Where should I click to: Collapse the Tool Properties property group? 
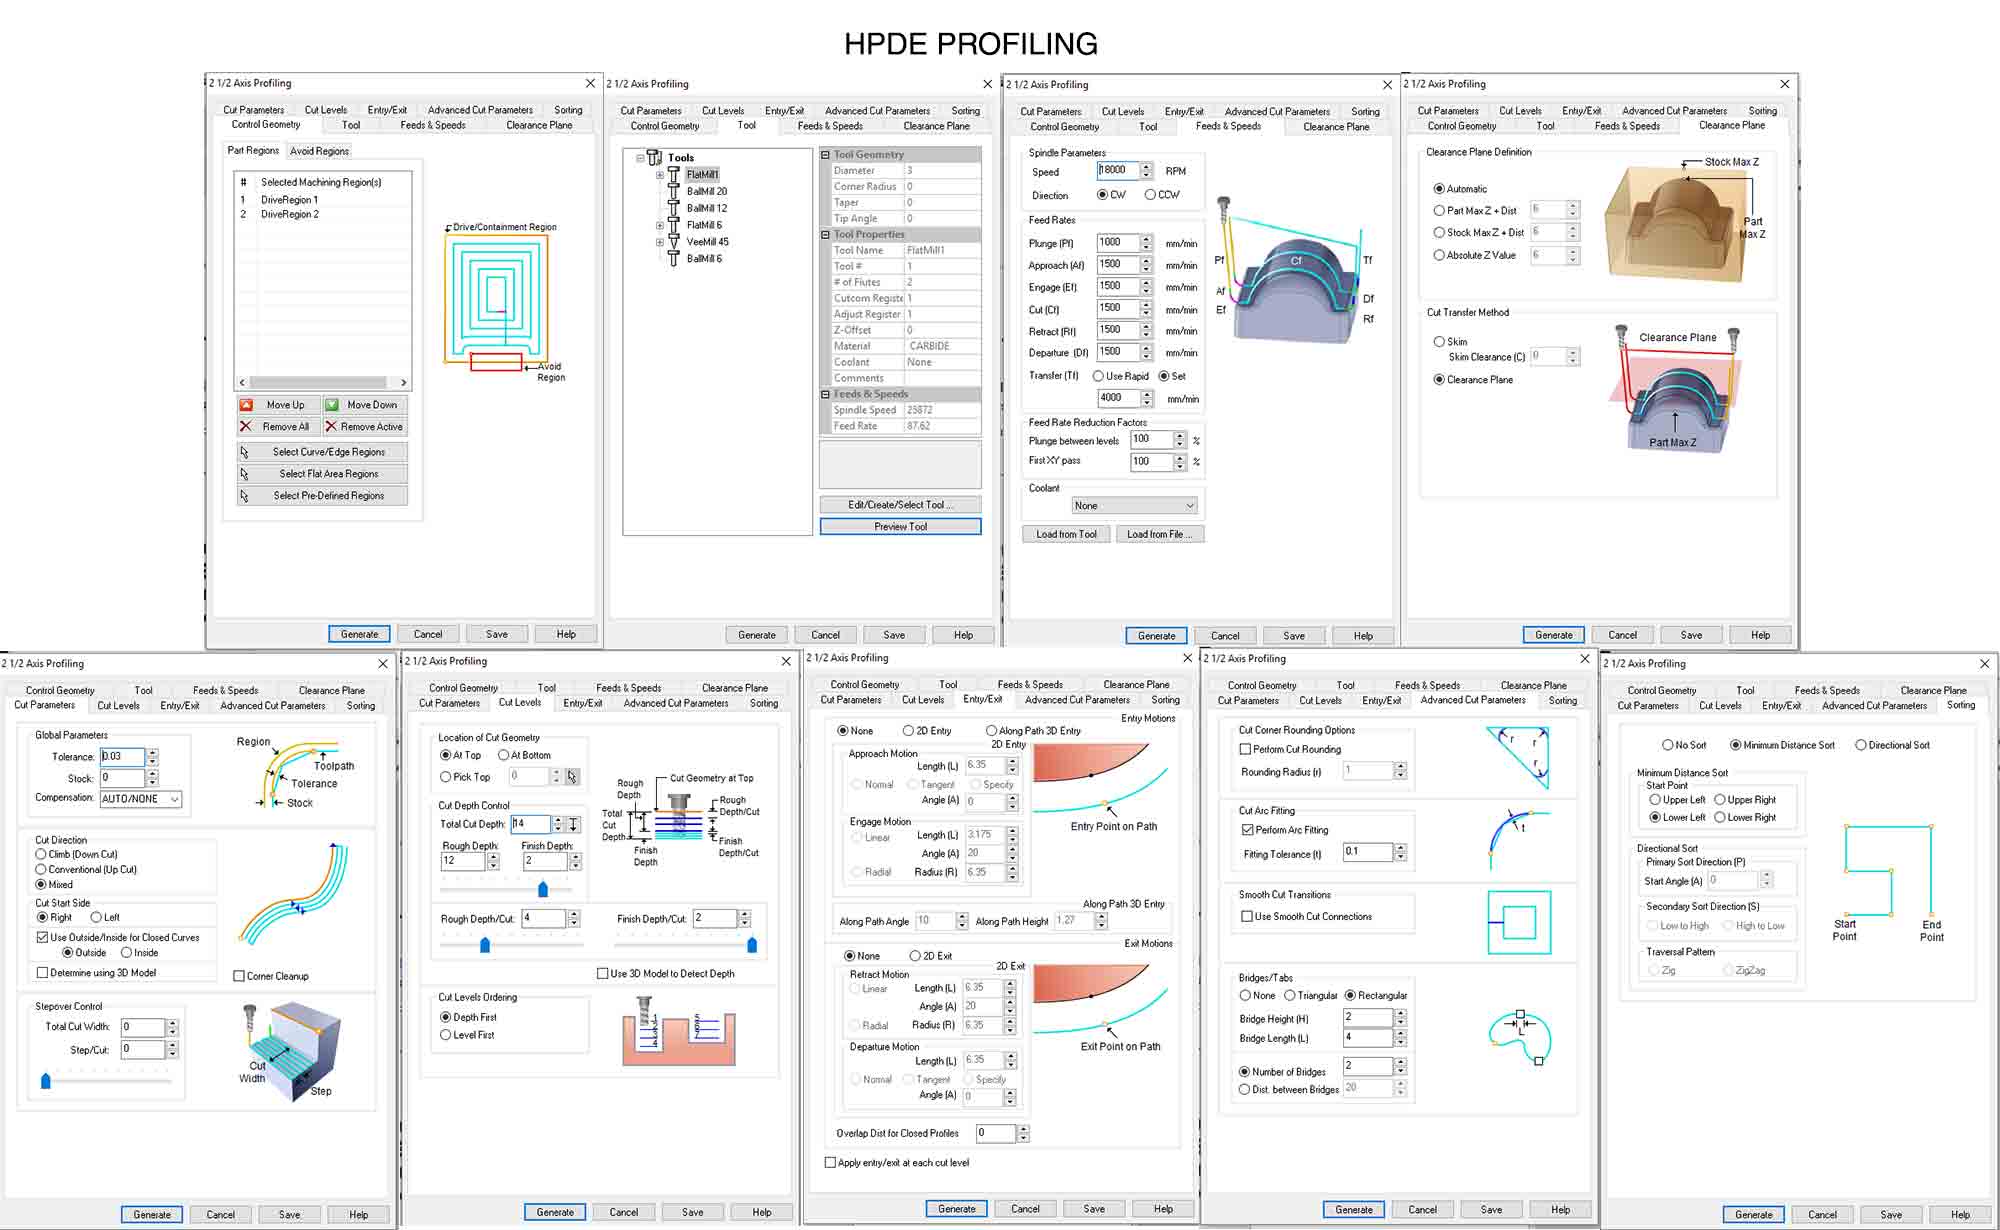pyautogui.click(x=826, y=235)
